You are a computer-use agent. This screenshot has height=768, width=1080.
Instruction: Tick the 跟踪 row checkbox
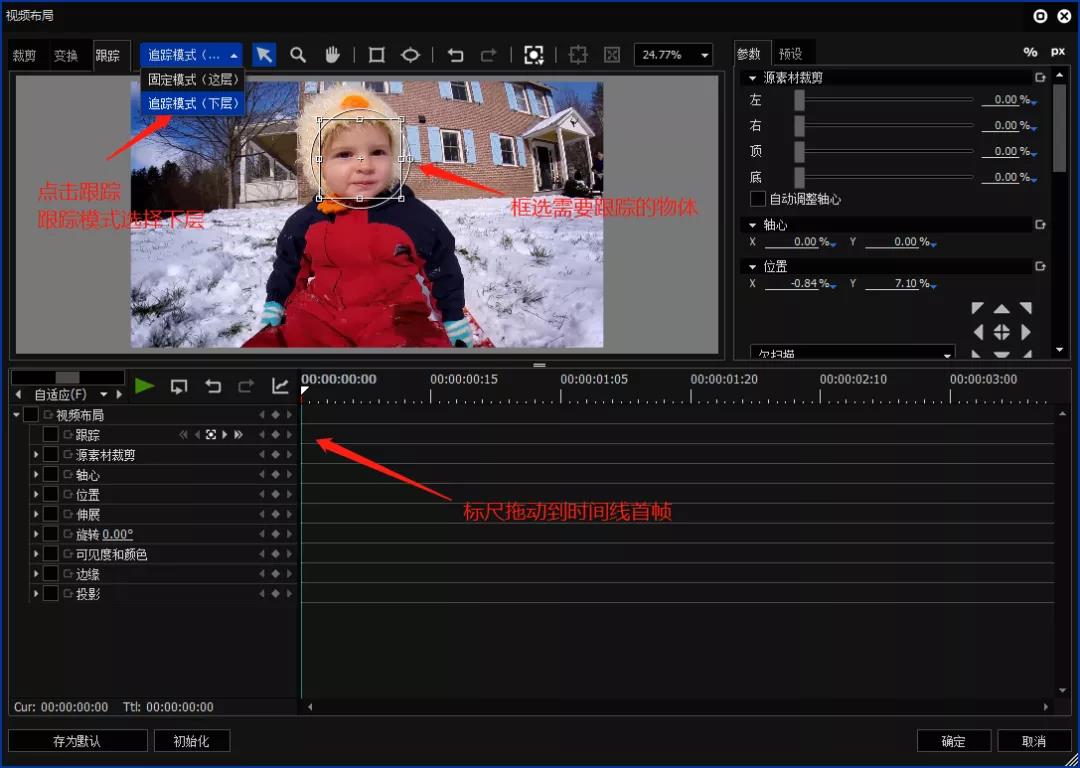pyautogui.click(x=50, y=435)
